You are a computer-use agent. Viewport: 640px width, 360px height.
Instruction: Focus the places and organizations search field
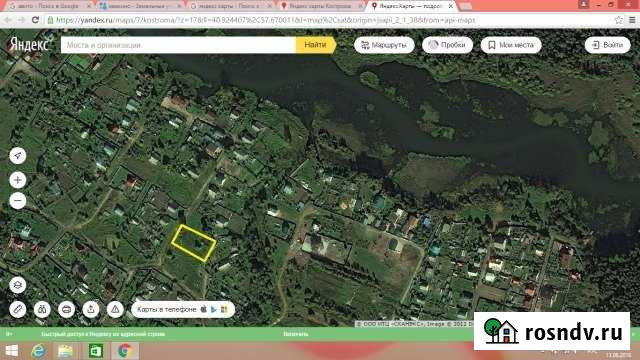pos(178,45)
